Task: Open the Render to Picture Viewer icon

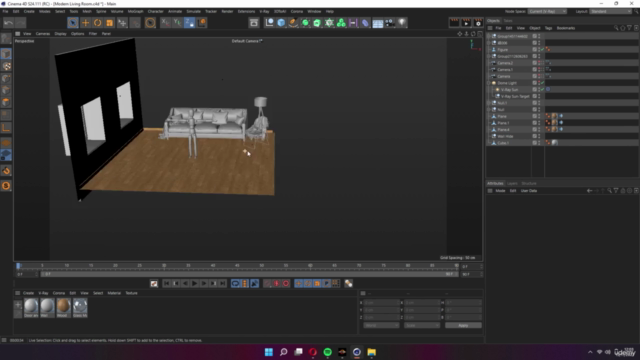Action: (466, 23)
